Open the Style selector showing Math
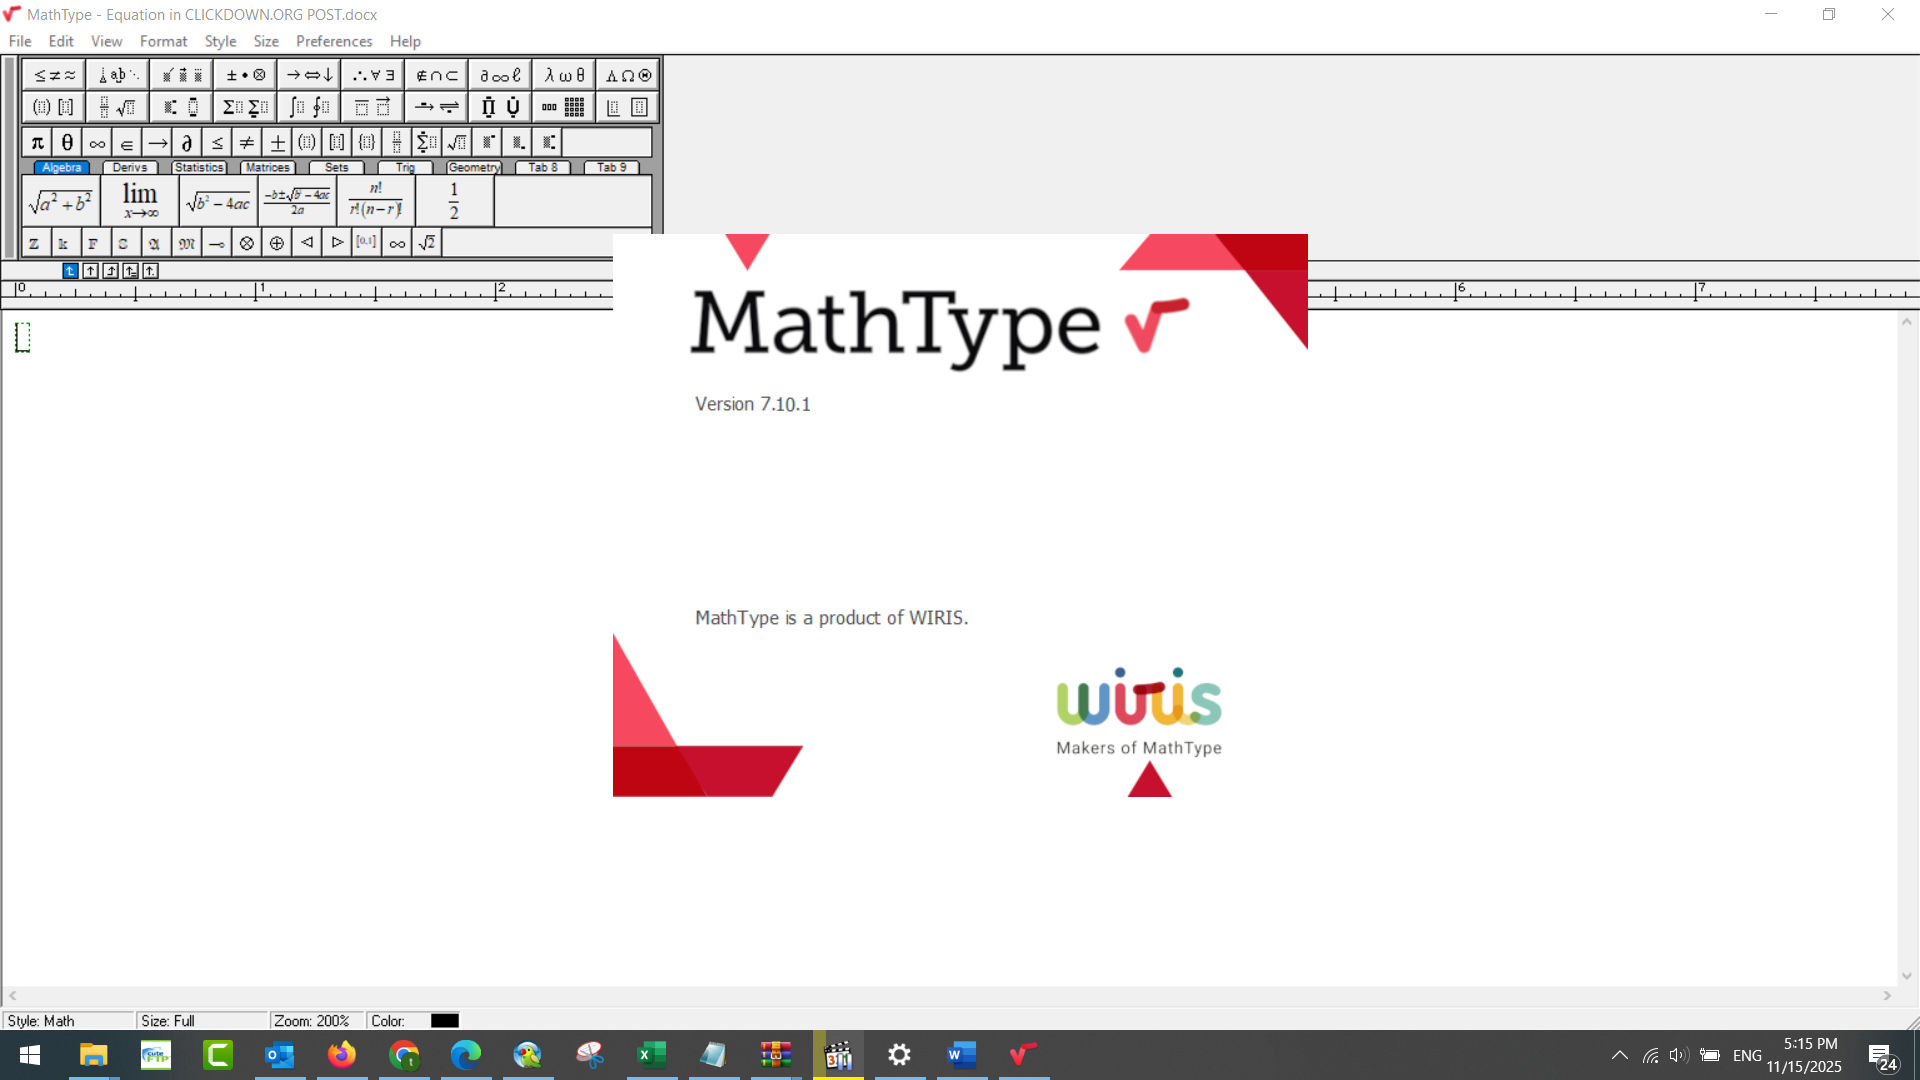This screenshot has width=1920, height=1080. (65, 1020)
